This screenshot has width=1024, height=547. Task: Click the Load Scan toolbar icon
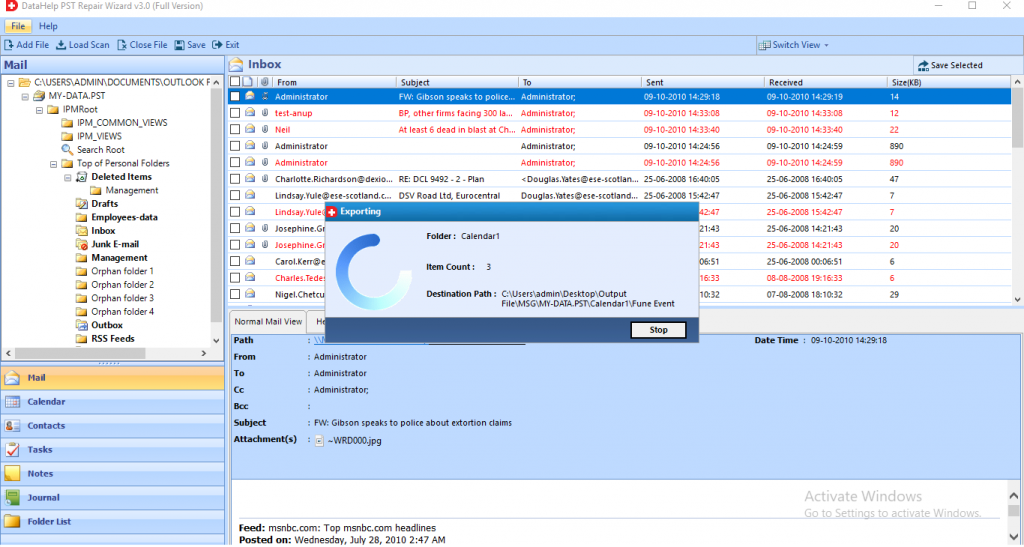coord(62,45)
